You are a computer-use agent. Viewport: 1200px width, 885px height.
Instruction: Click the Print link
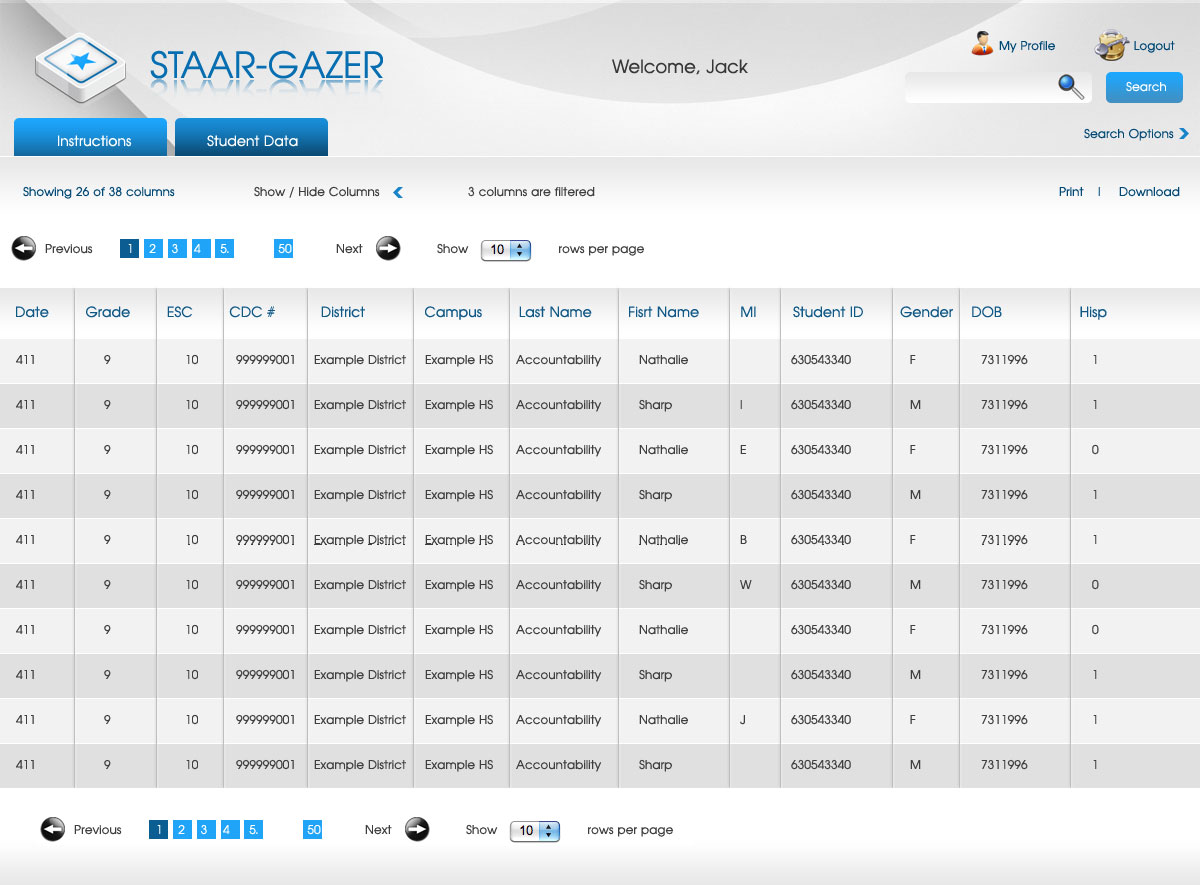1071,192
